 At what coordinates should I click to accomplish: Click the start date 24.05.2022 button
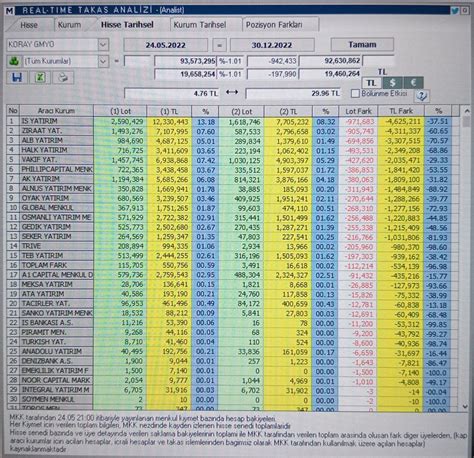[x=165, y=45]
